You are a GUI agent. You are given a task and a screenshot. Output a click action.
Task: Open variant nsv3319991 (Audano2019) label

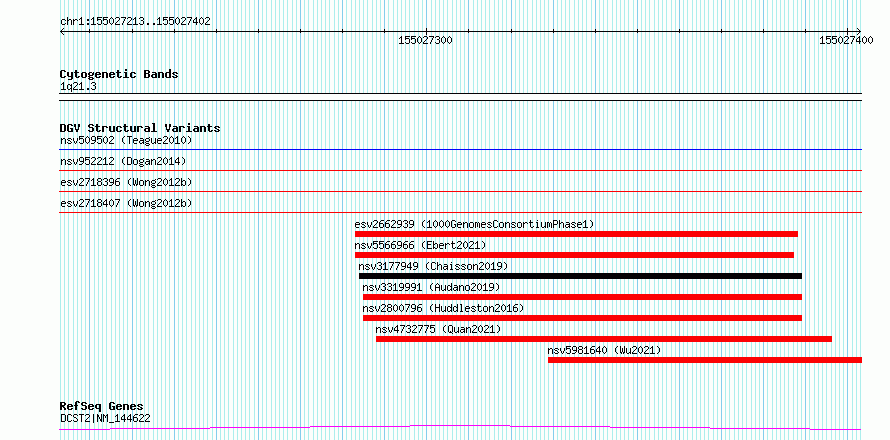point(431,287)
